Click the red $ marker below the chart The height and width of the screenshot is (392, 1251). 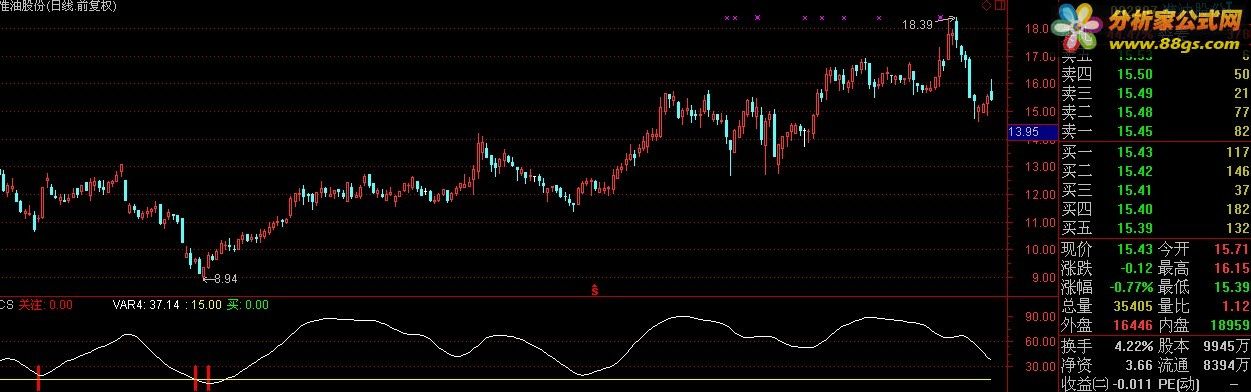tap(595, 291)
